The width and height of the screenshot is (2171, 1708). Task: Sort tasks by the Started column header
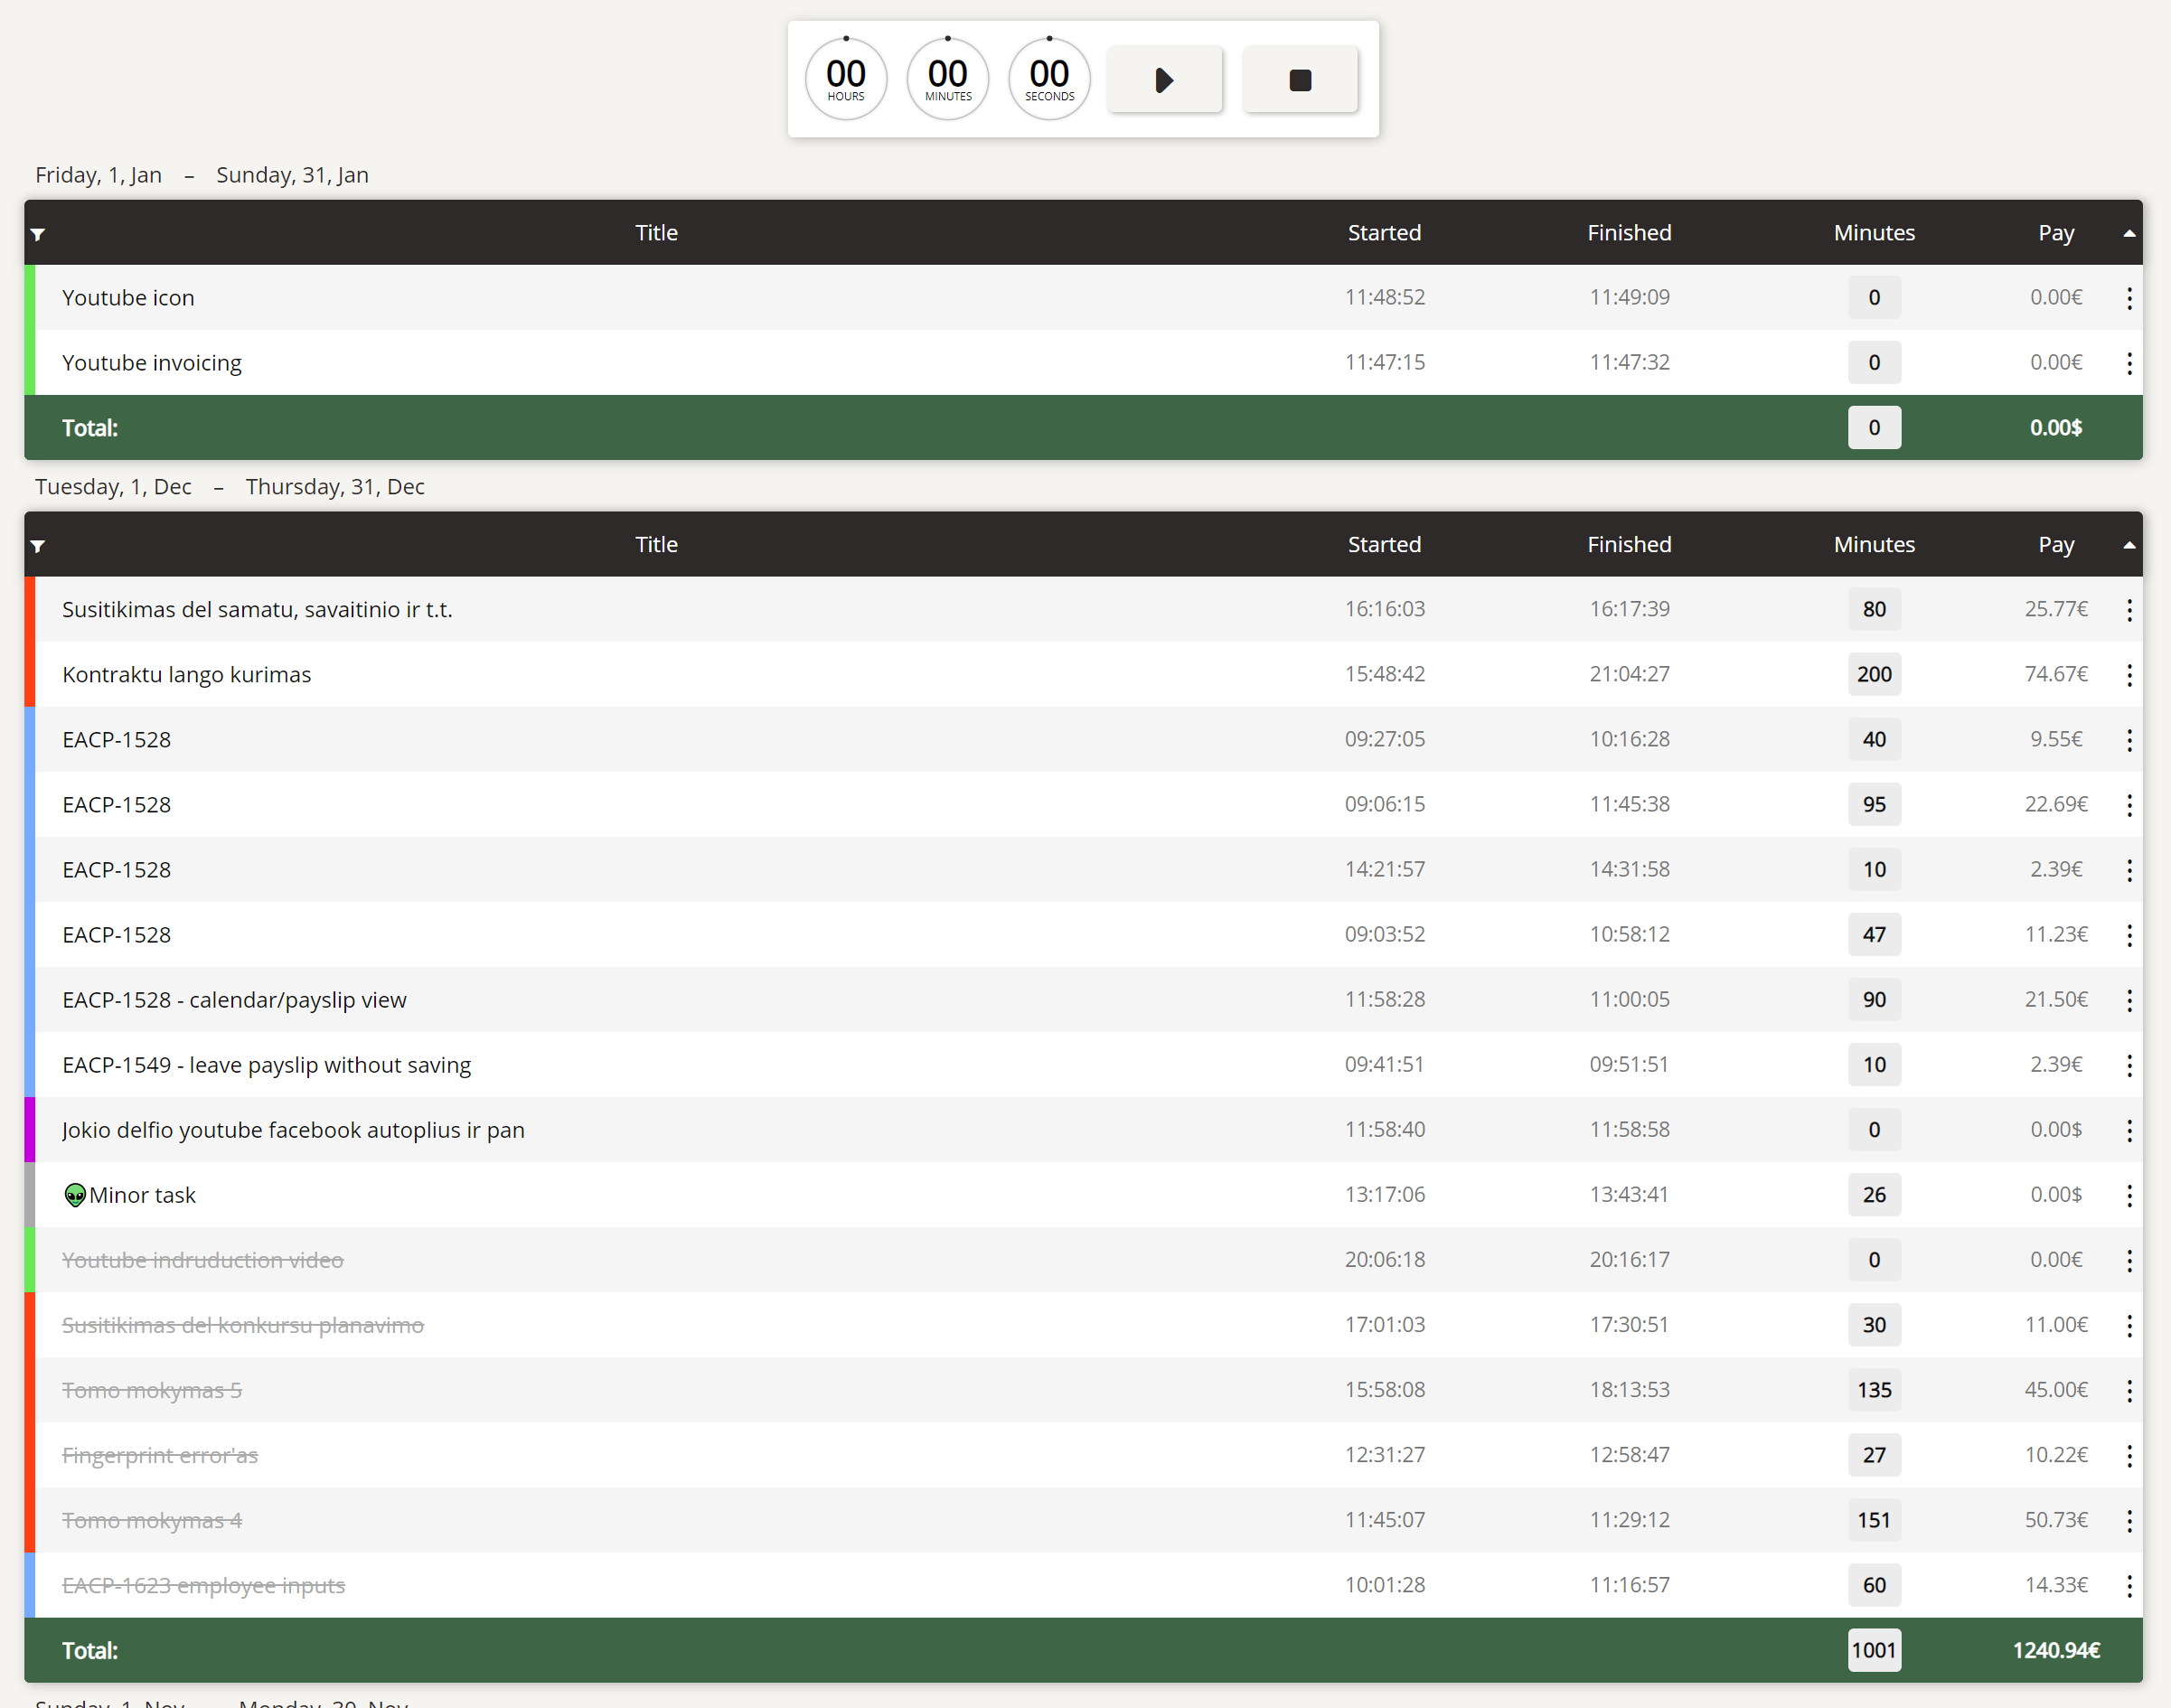pos(1384,545)
